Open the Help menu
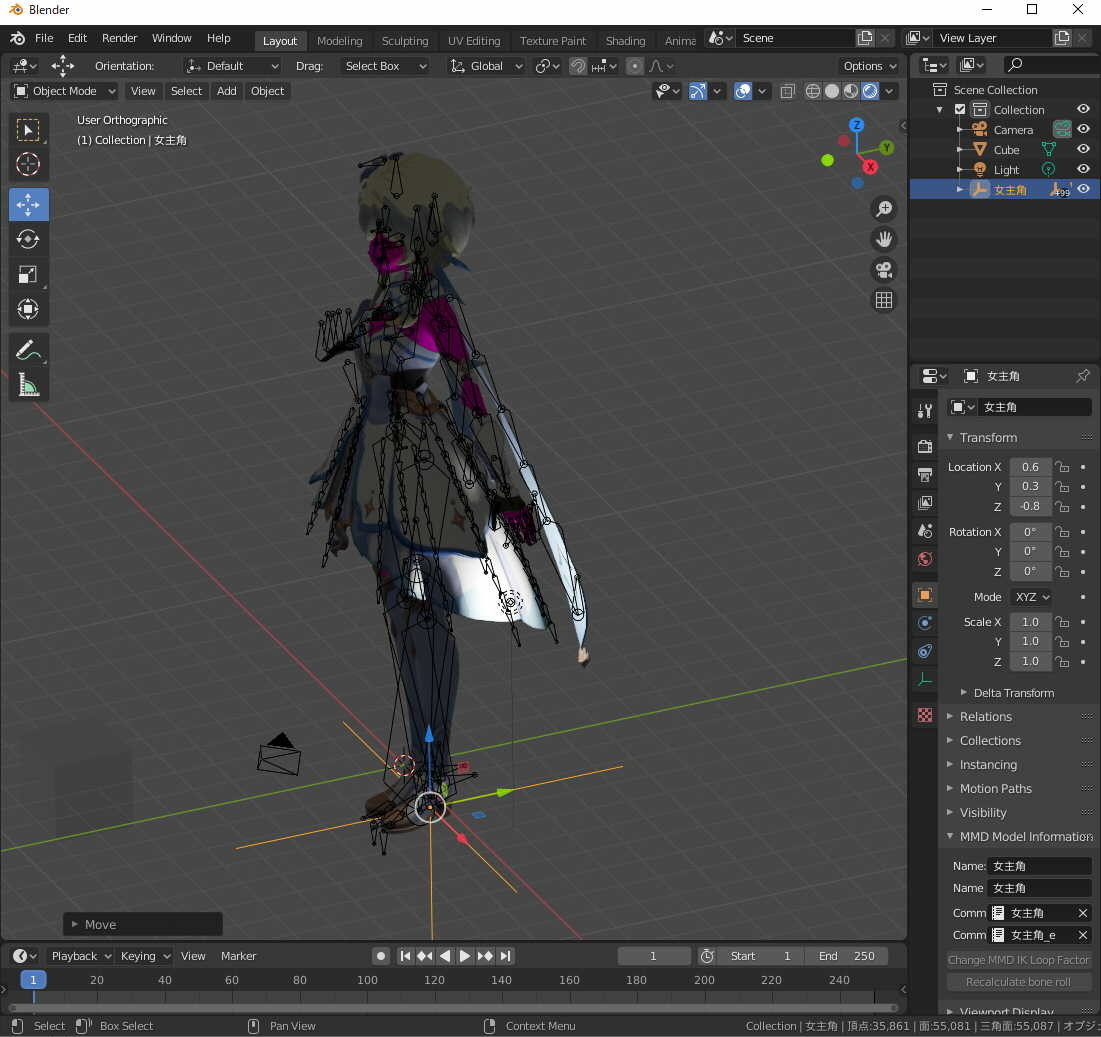The width and height of the screenshot is (1101, 1037). pos(218,38)
